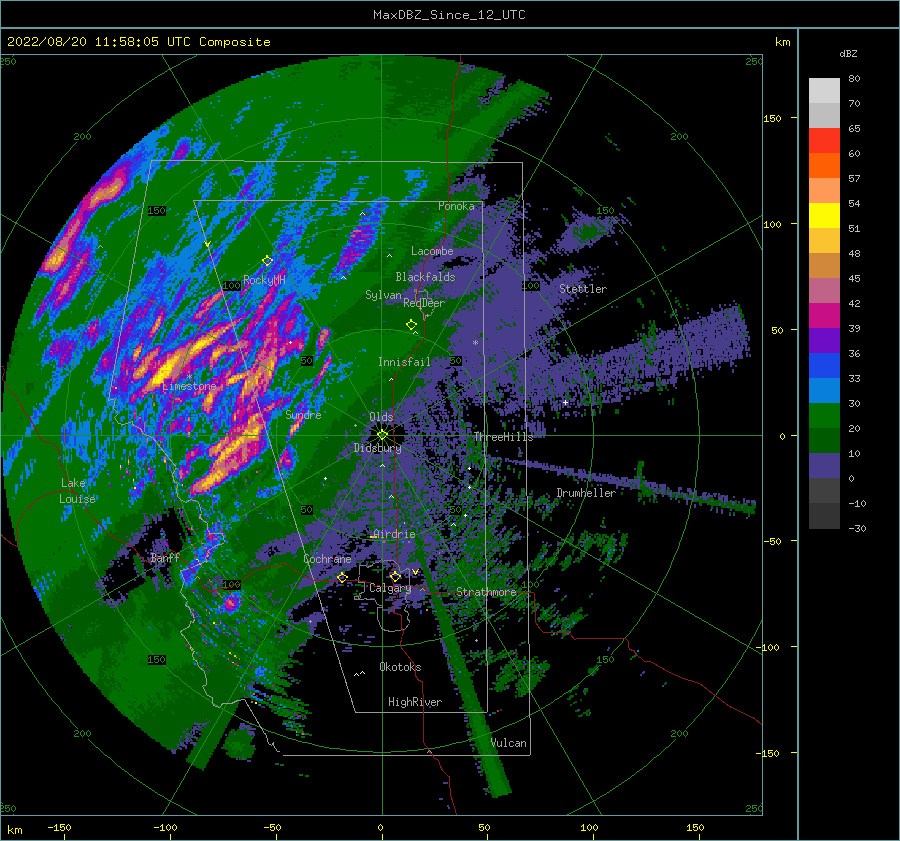Select the white 70-80 dBZ legend swatch
Screen dimensions: 900x841
point(824,91)
